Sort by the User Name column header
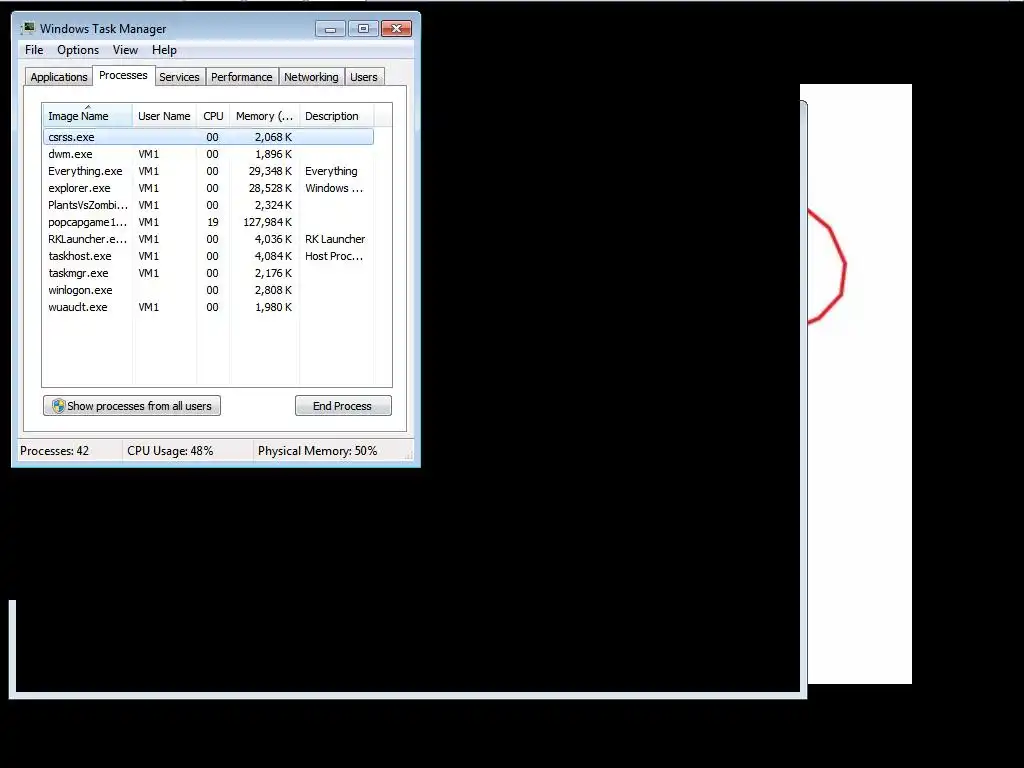Image resolution: width=1024 pixels, height=768 pixels. 164,116
